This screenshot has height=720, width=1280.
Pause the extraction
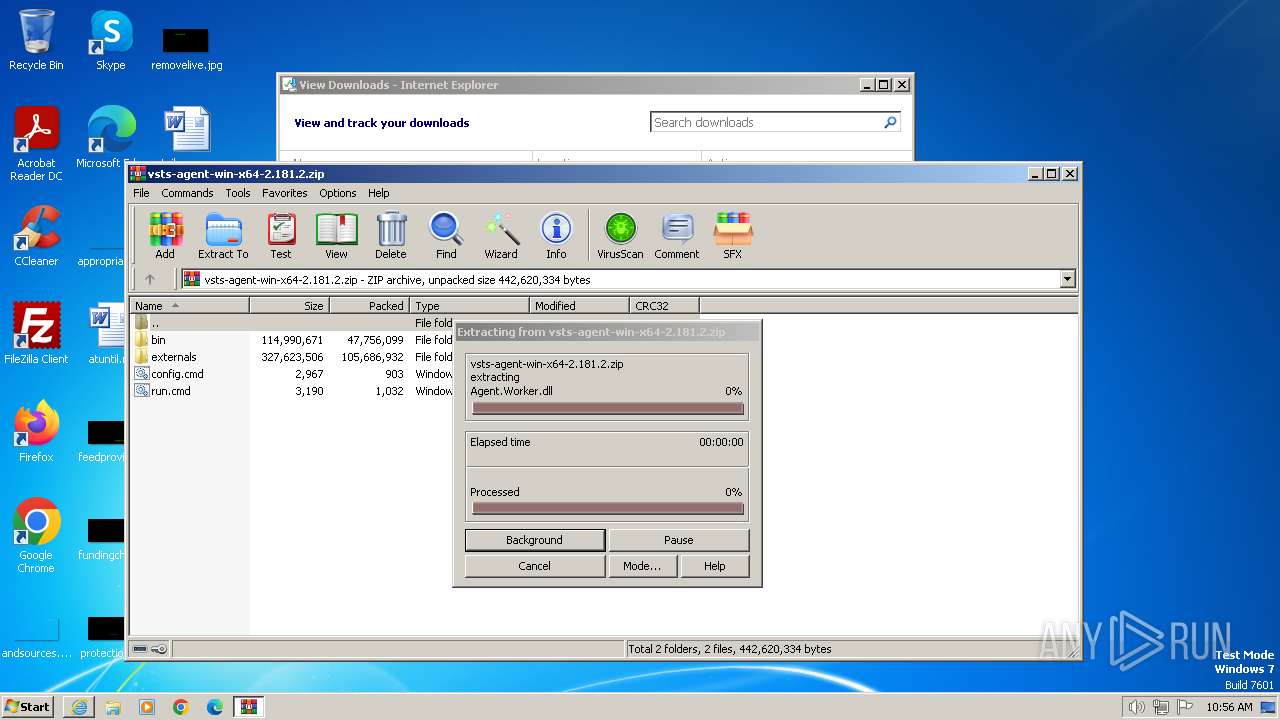[679, 540]
